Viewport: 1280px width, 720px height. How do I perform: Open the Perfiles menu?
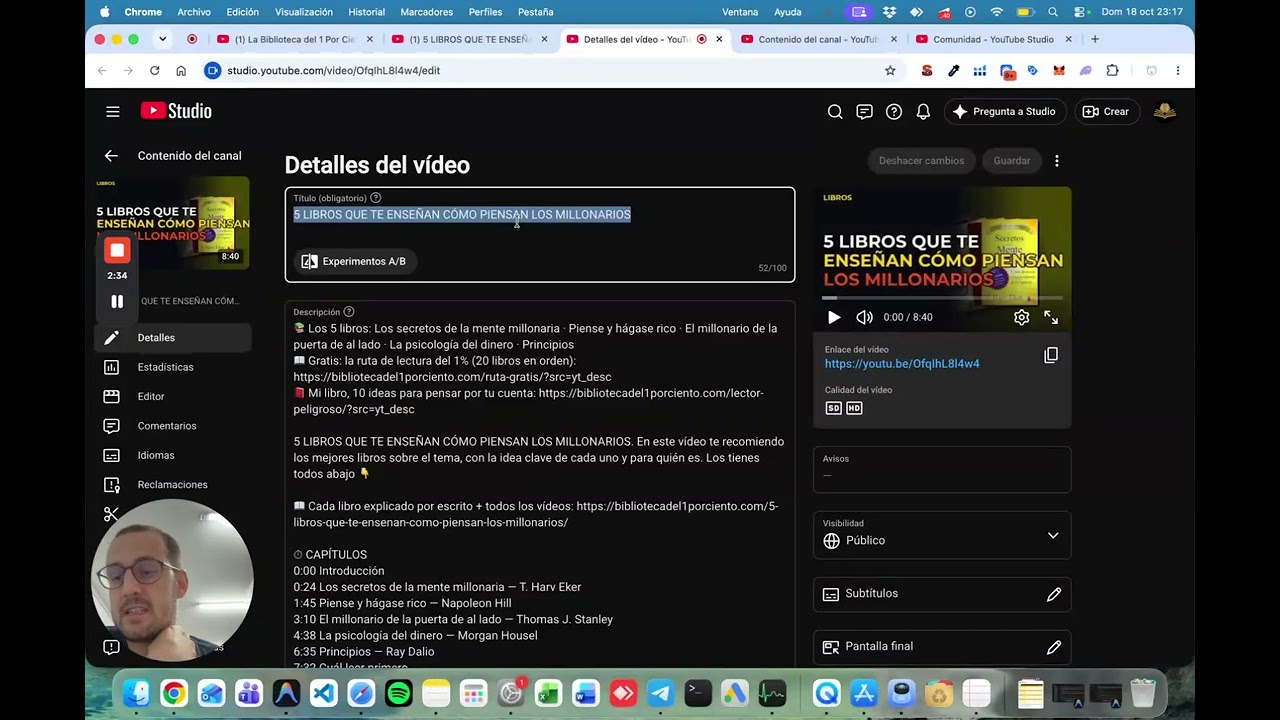[x=485, y=12]
